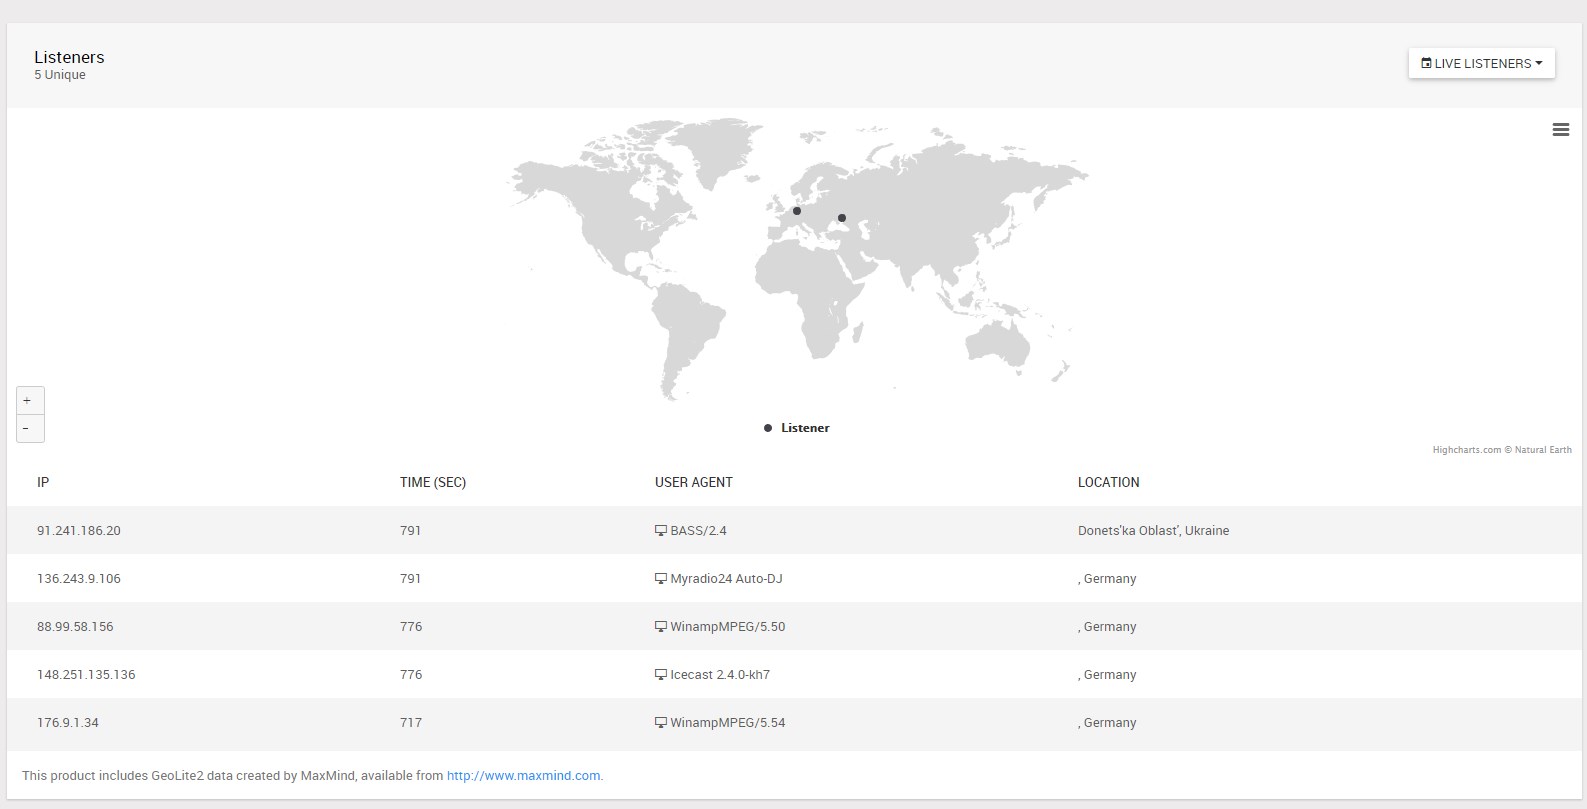Click Donets'ka Oblast', Ukraine location cell
This screenshot has width=1587, height=809.
click(x=1154, y=530)
